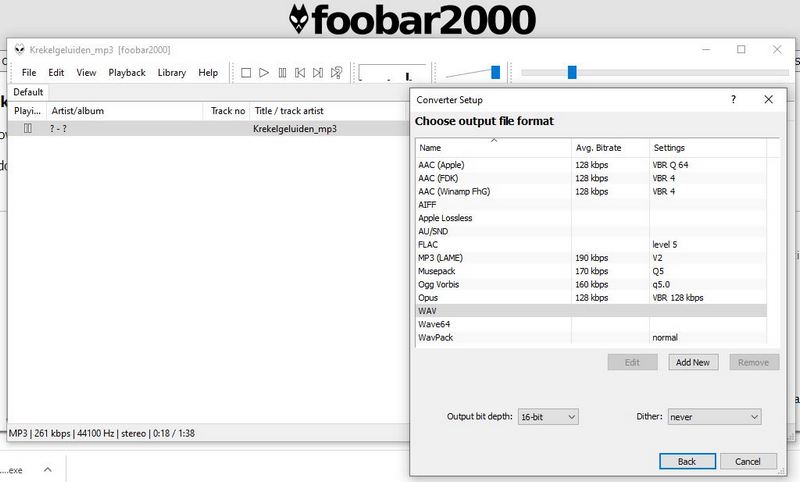Click the Artist/album column header
800x482 pixels.
124,111
